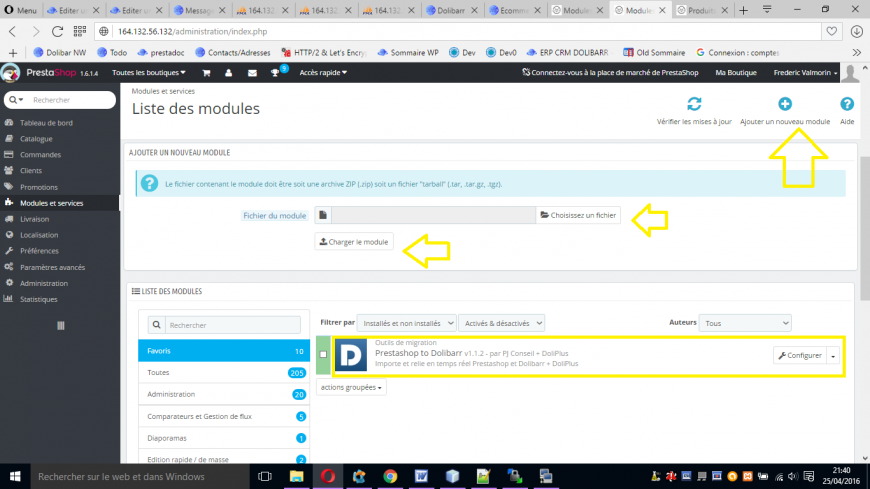
Task: Click the Task View icon on taskbar
Action: click(265, 476)
